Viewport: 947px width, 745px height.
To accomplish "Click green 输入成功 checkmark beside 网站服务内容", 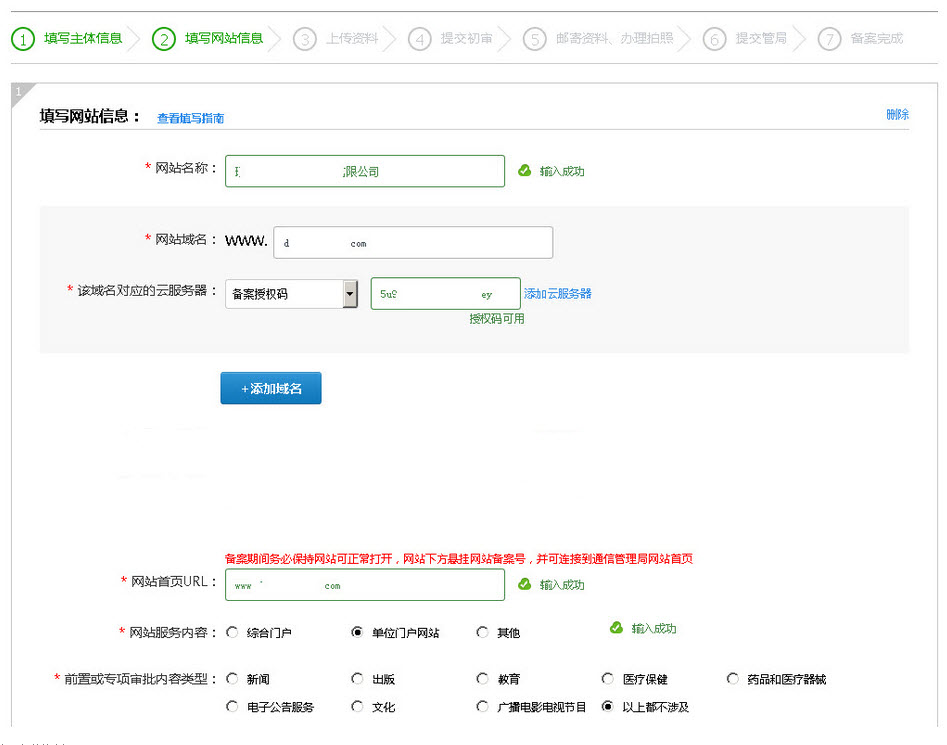I will click(615, 629).
